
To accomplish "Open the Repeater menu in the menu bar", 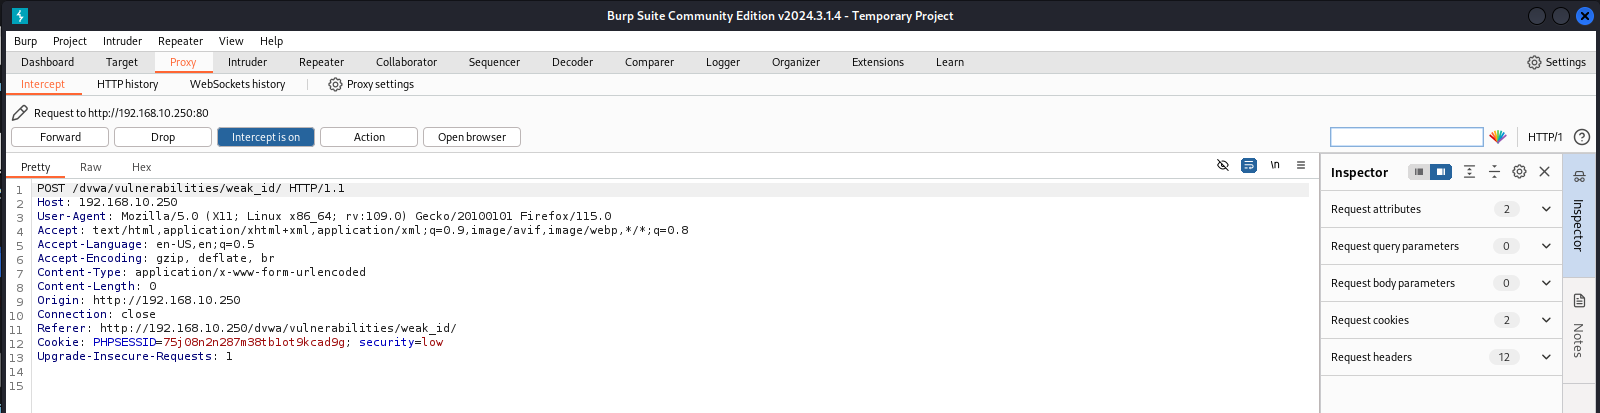I will click(x=180, y=41).
